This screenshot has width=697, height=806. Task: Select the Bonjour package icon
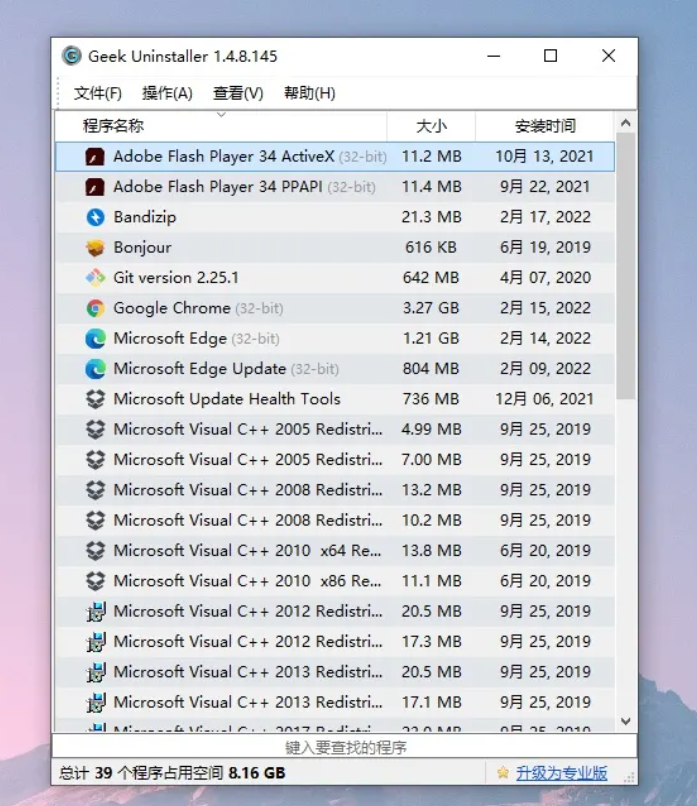(95, 247)
